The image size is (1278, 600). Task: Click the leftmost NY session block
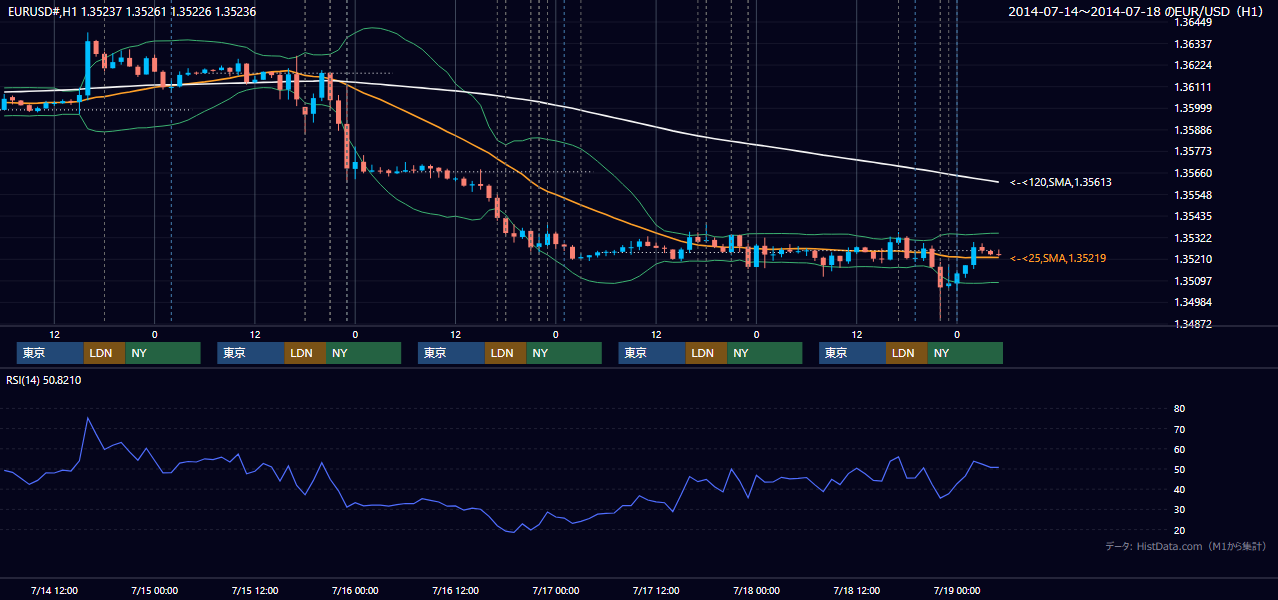(x=163, y=353)
